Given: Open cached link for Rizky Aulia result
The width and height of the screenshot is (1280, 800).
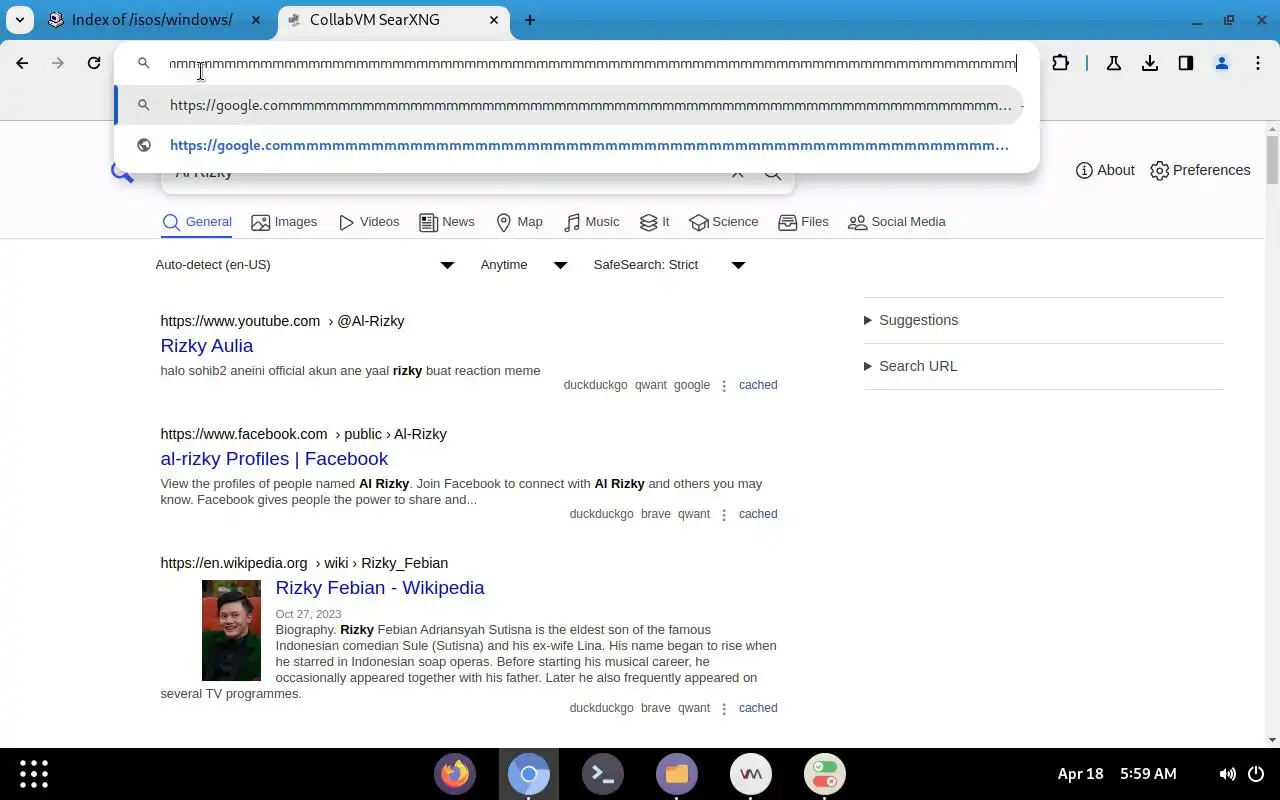Looking at the screenshot, I should pos(758,385).
